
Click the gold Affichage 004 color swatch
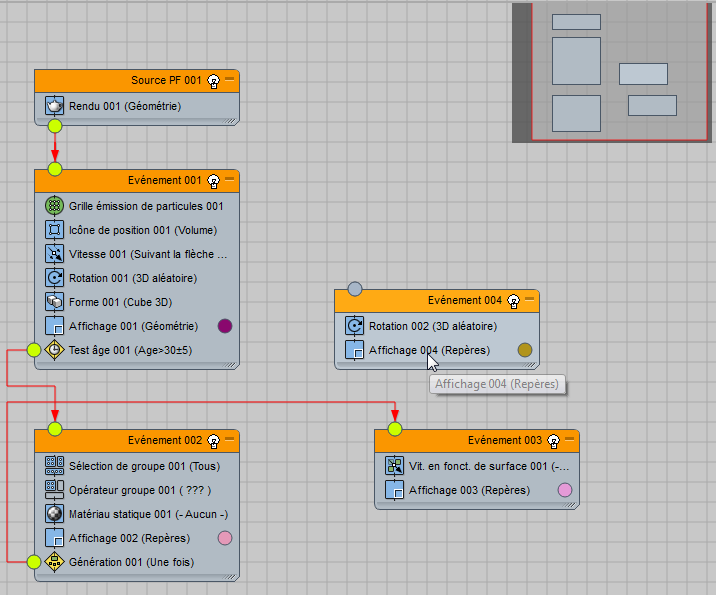tap(525, 350)
